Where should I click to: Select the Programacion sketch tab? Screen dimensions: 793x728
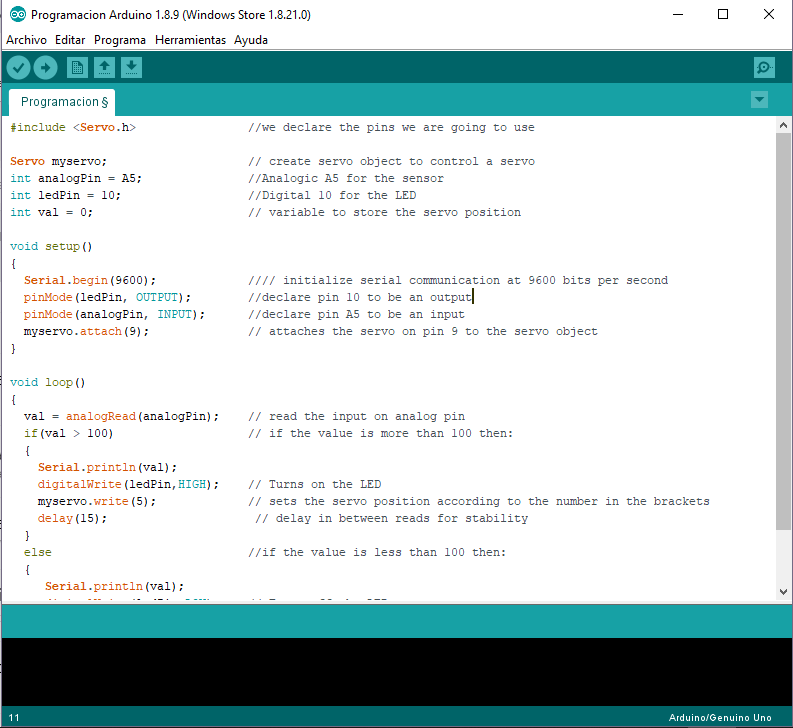[x=62, y=102]
